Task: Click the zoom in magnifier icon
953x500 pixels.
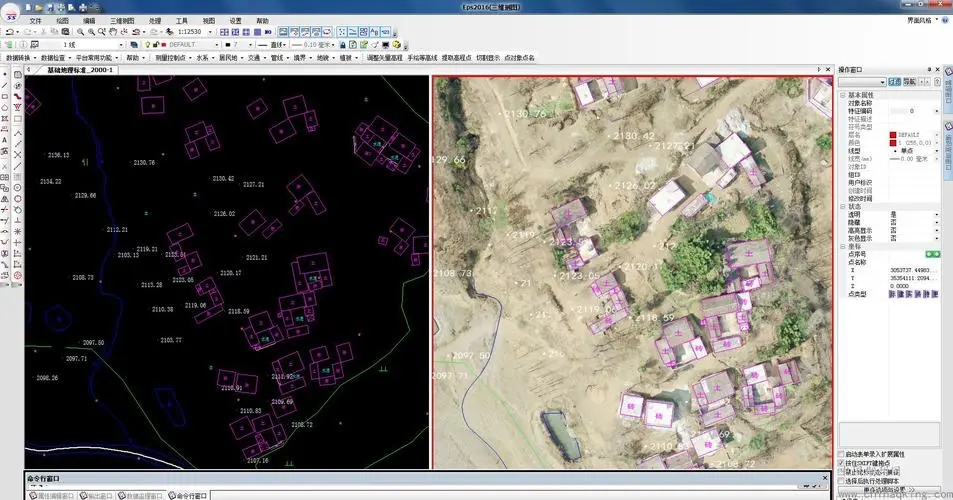Action: 80,32
